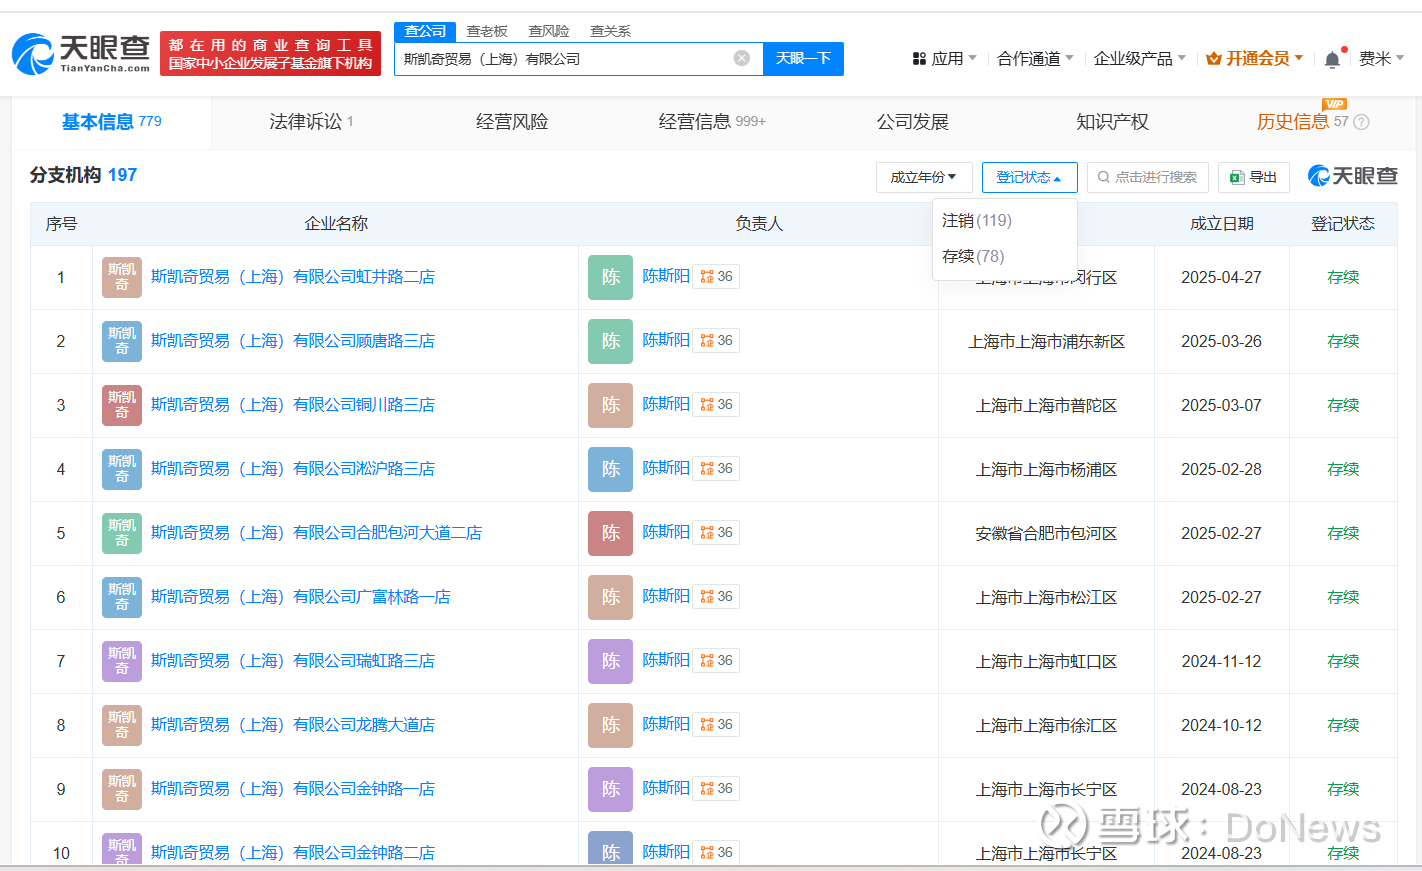This screenshot has height=871, width=1422.
Task: Expand the 合作通道 menu
Action: tap(1035, 59)
